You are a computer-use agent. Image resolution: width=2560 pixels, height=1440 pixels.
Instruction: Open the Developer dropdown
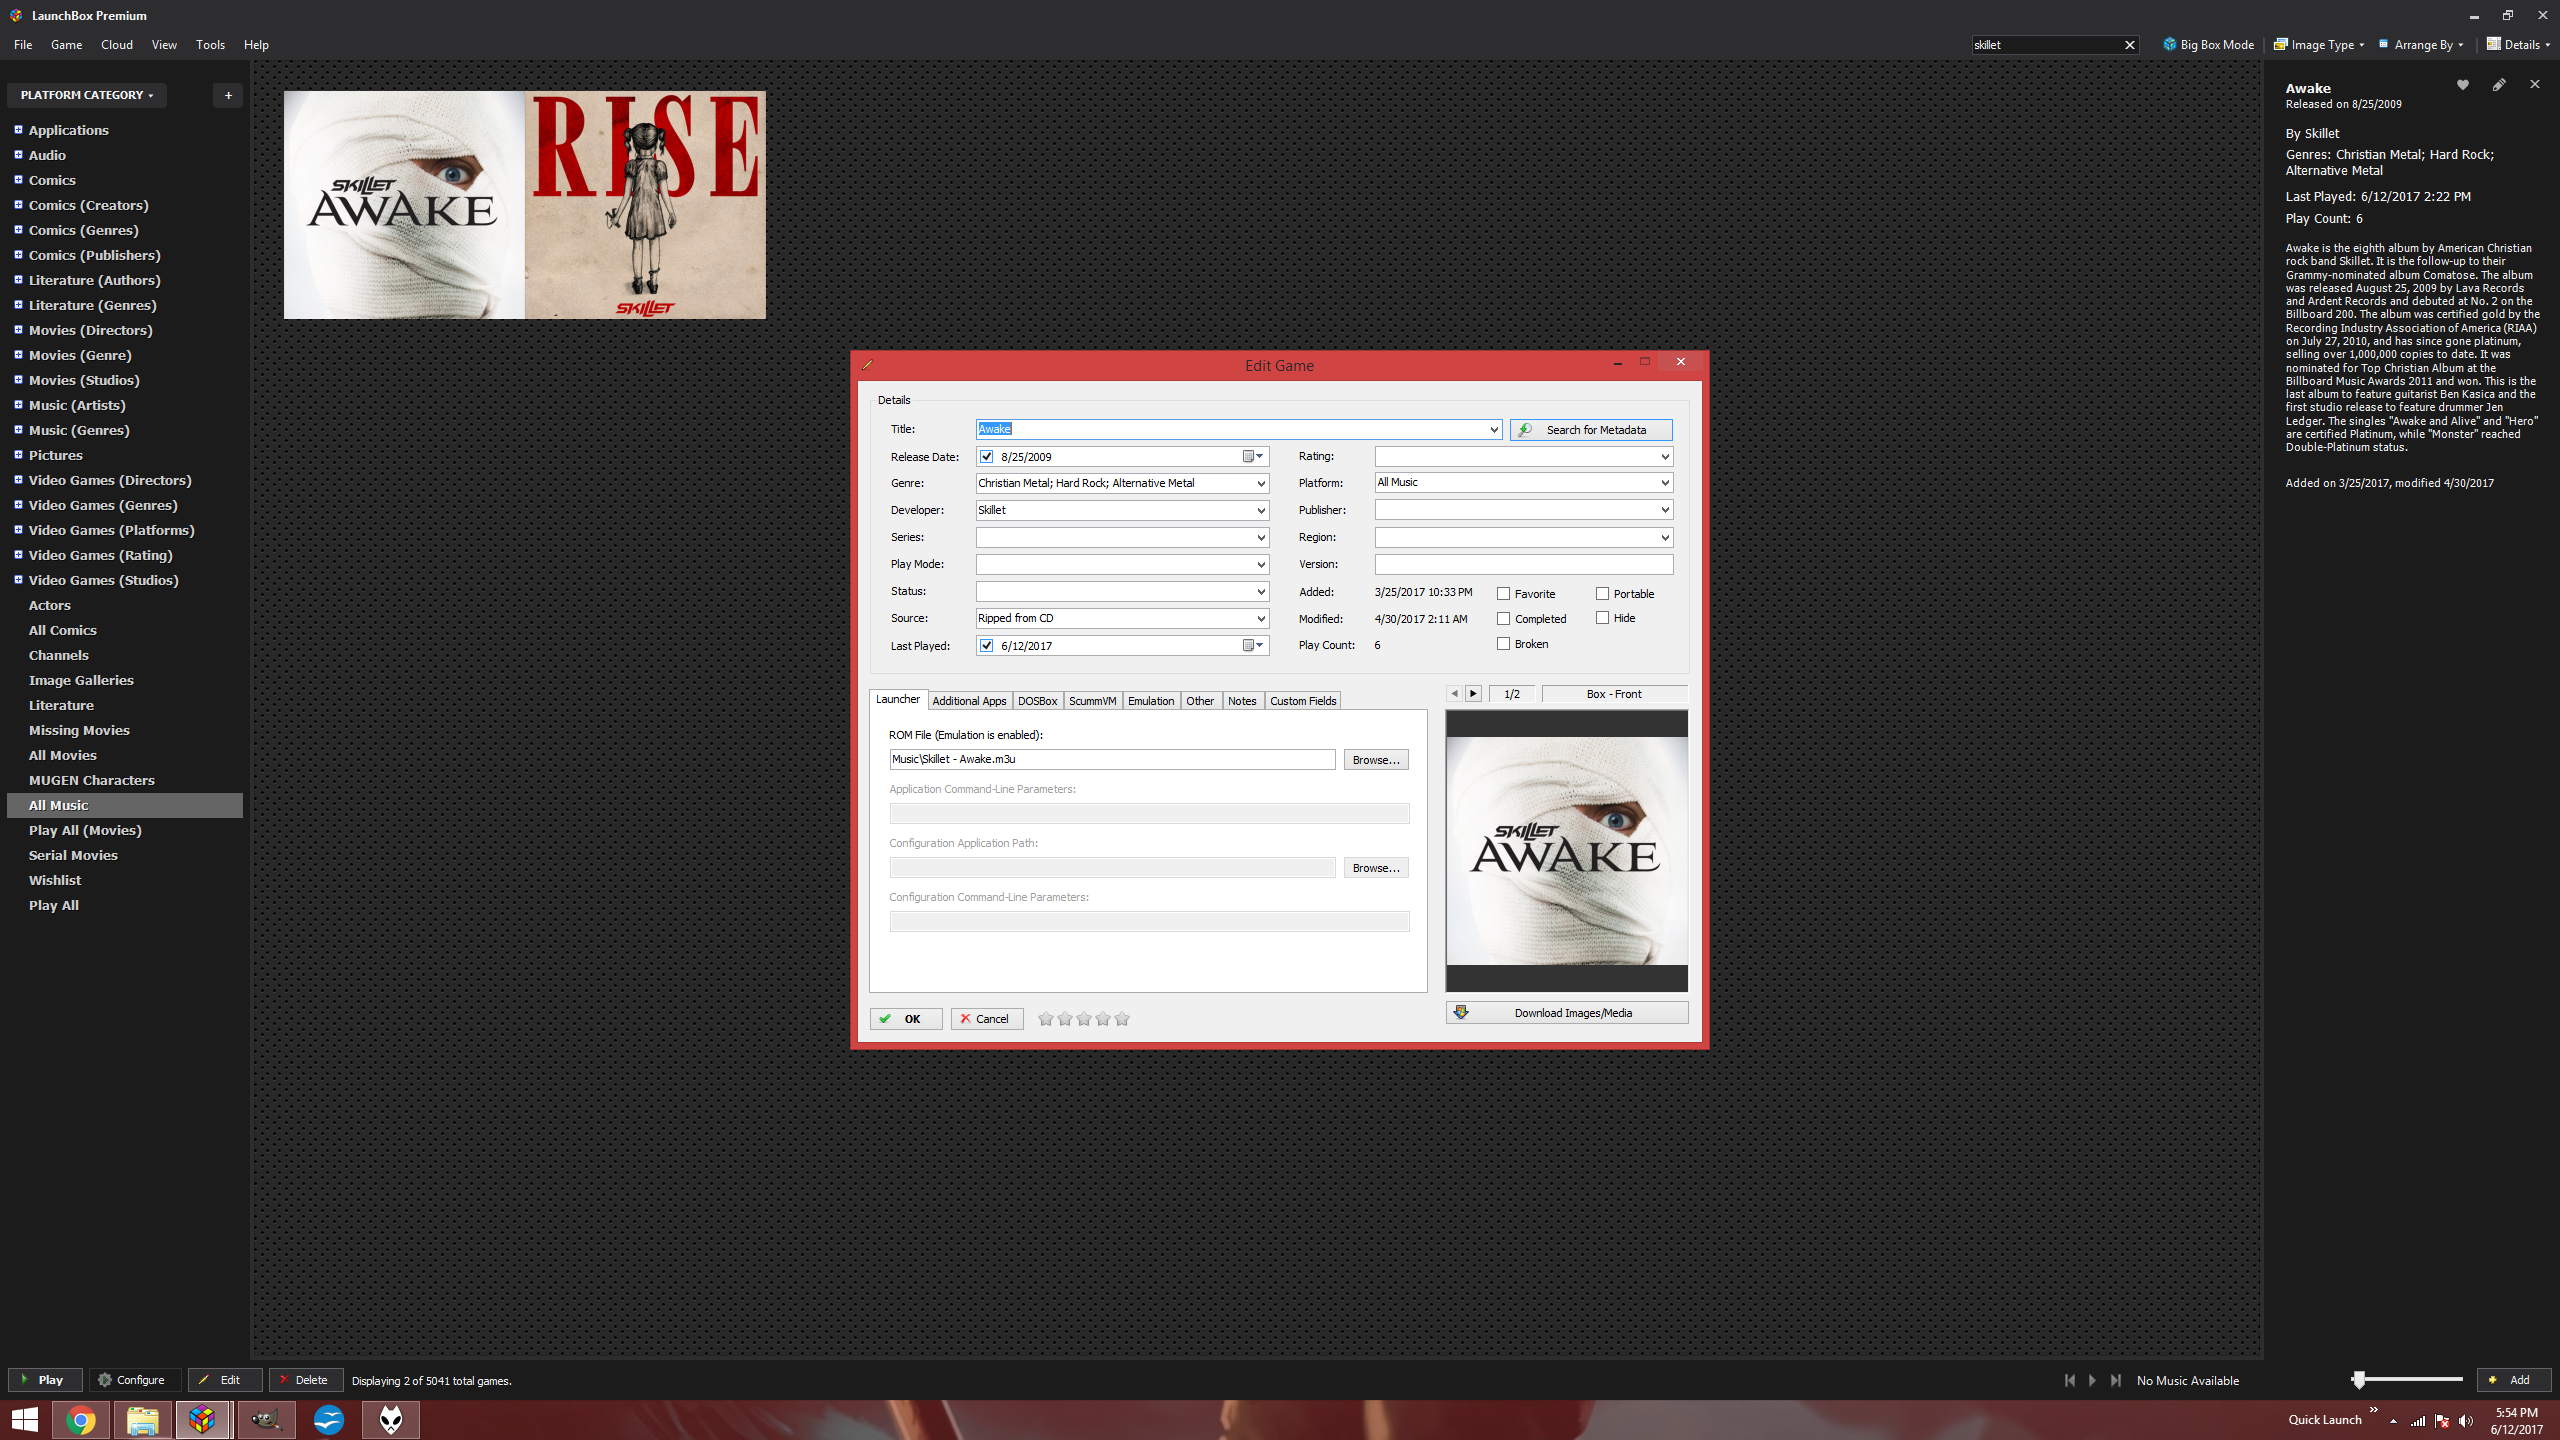[x=1261, y=511]
